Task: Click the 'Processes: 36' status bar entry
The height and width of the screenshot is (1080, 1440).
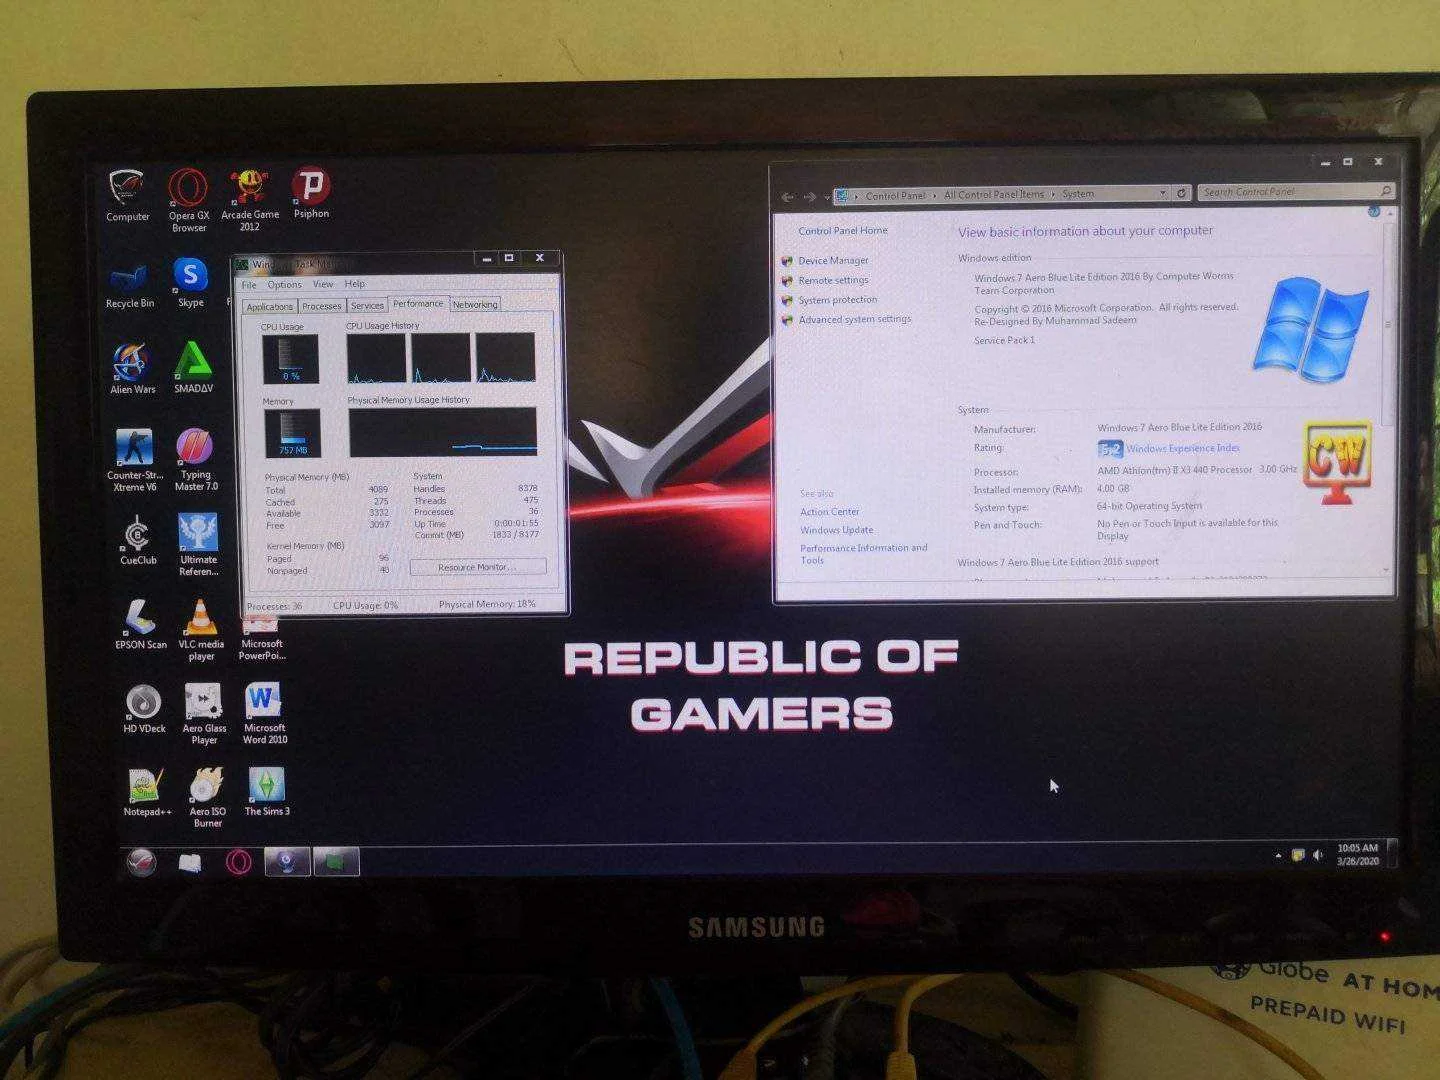Action: click(x=274, y=606)
